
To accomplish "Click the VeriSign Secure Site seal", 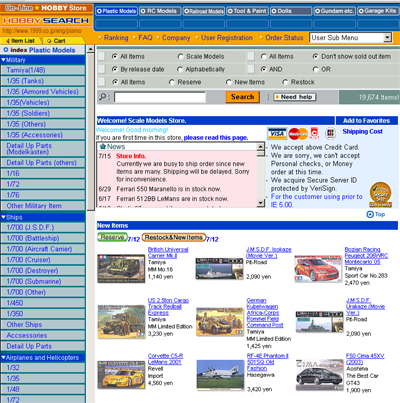I will [x=380, y=195].
